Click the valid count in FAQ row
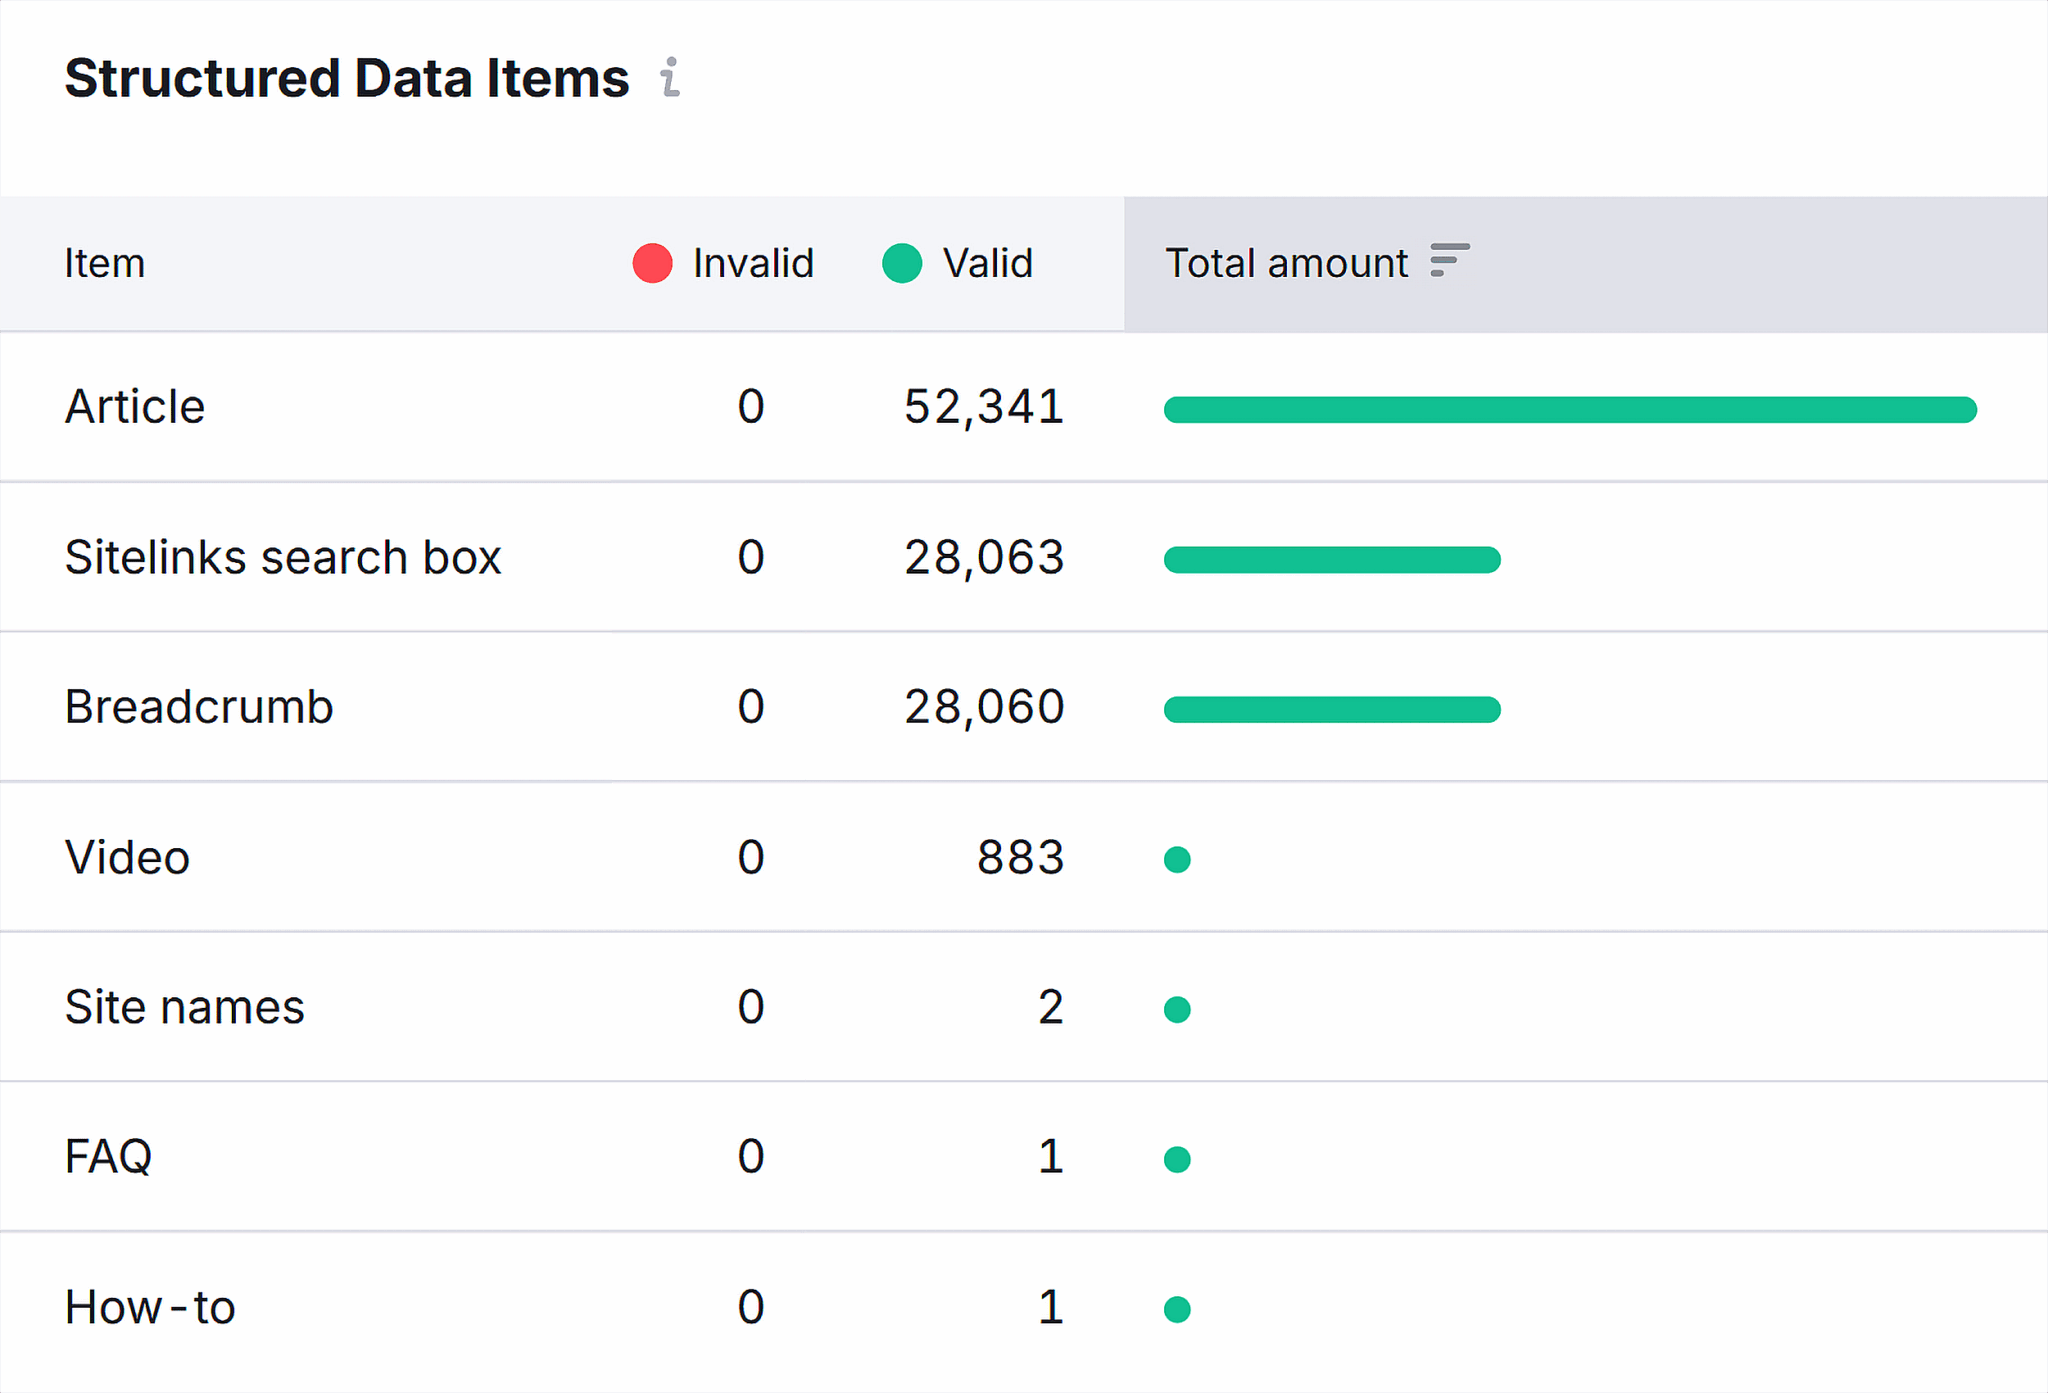 tap(1050, 1157)
